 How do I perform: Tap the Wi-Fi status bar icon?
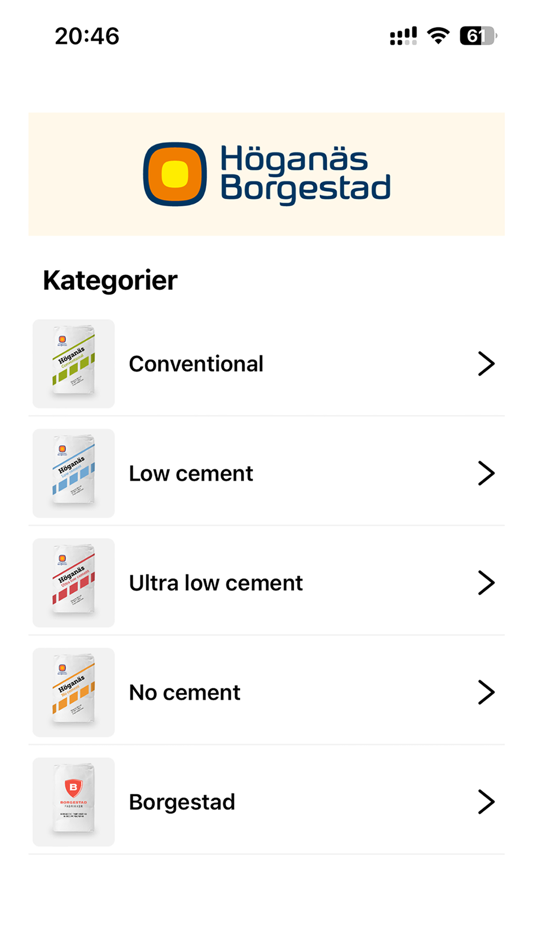point(437,36)
